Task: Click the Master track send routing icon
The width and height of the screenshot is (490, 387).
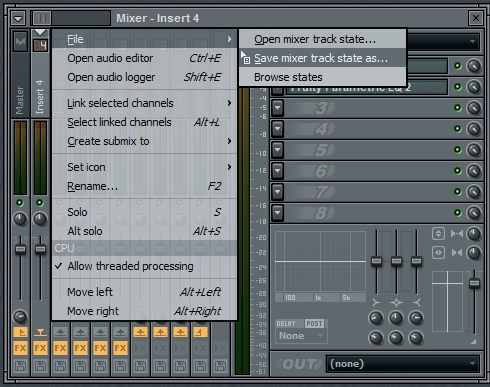Action: click(x=20, y=332)
